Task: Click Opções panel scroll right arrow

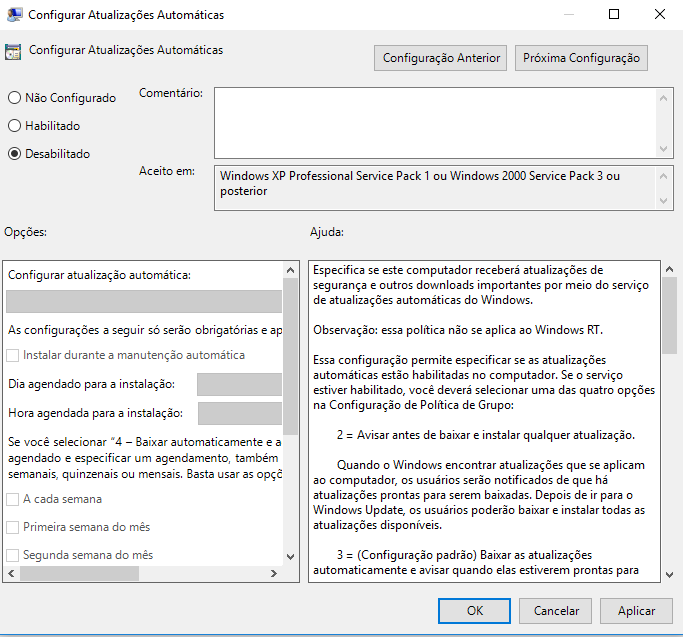Action: (x=274, y=573)
